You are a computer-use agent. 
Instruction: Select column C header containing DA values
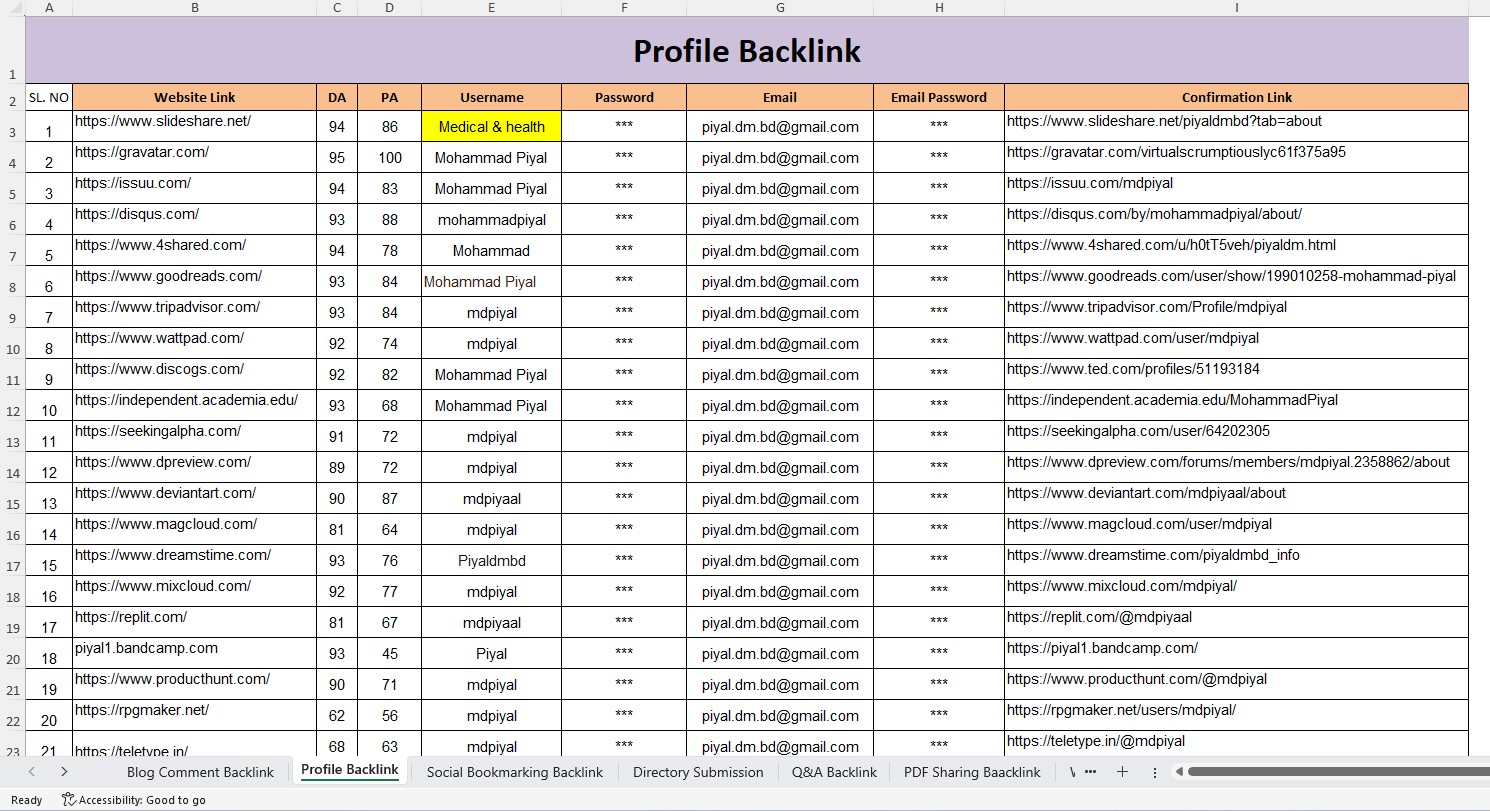tap(336, 8)
